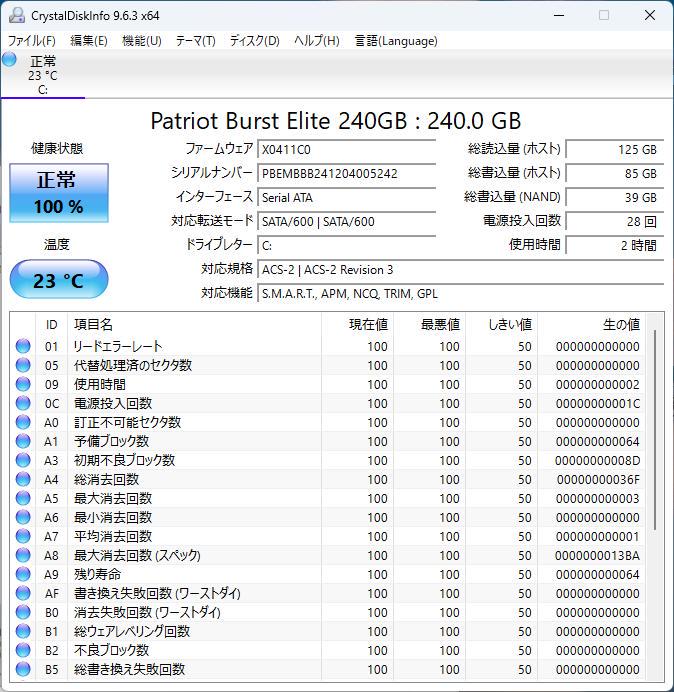Viewport: 674px width, 692px height.
Task: Click the 23 °C temperature button
Action: pos(59,280)
